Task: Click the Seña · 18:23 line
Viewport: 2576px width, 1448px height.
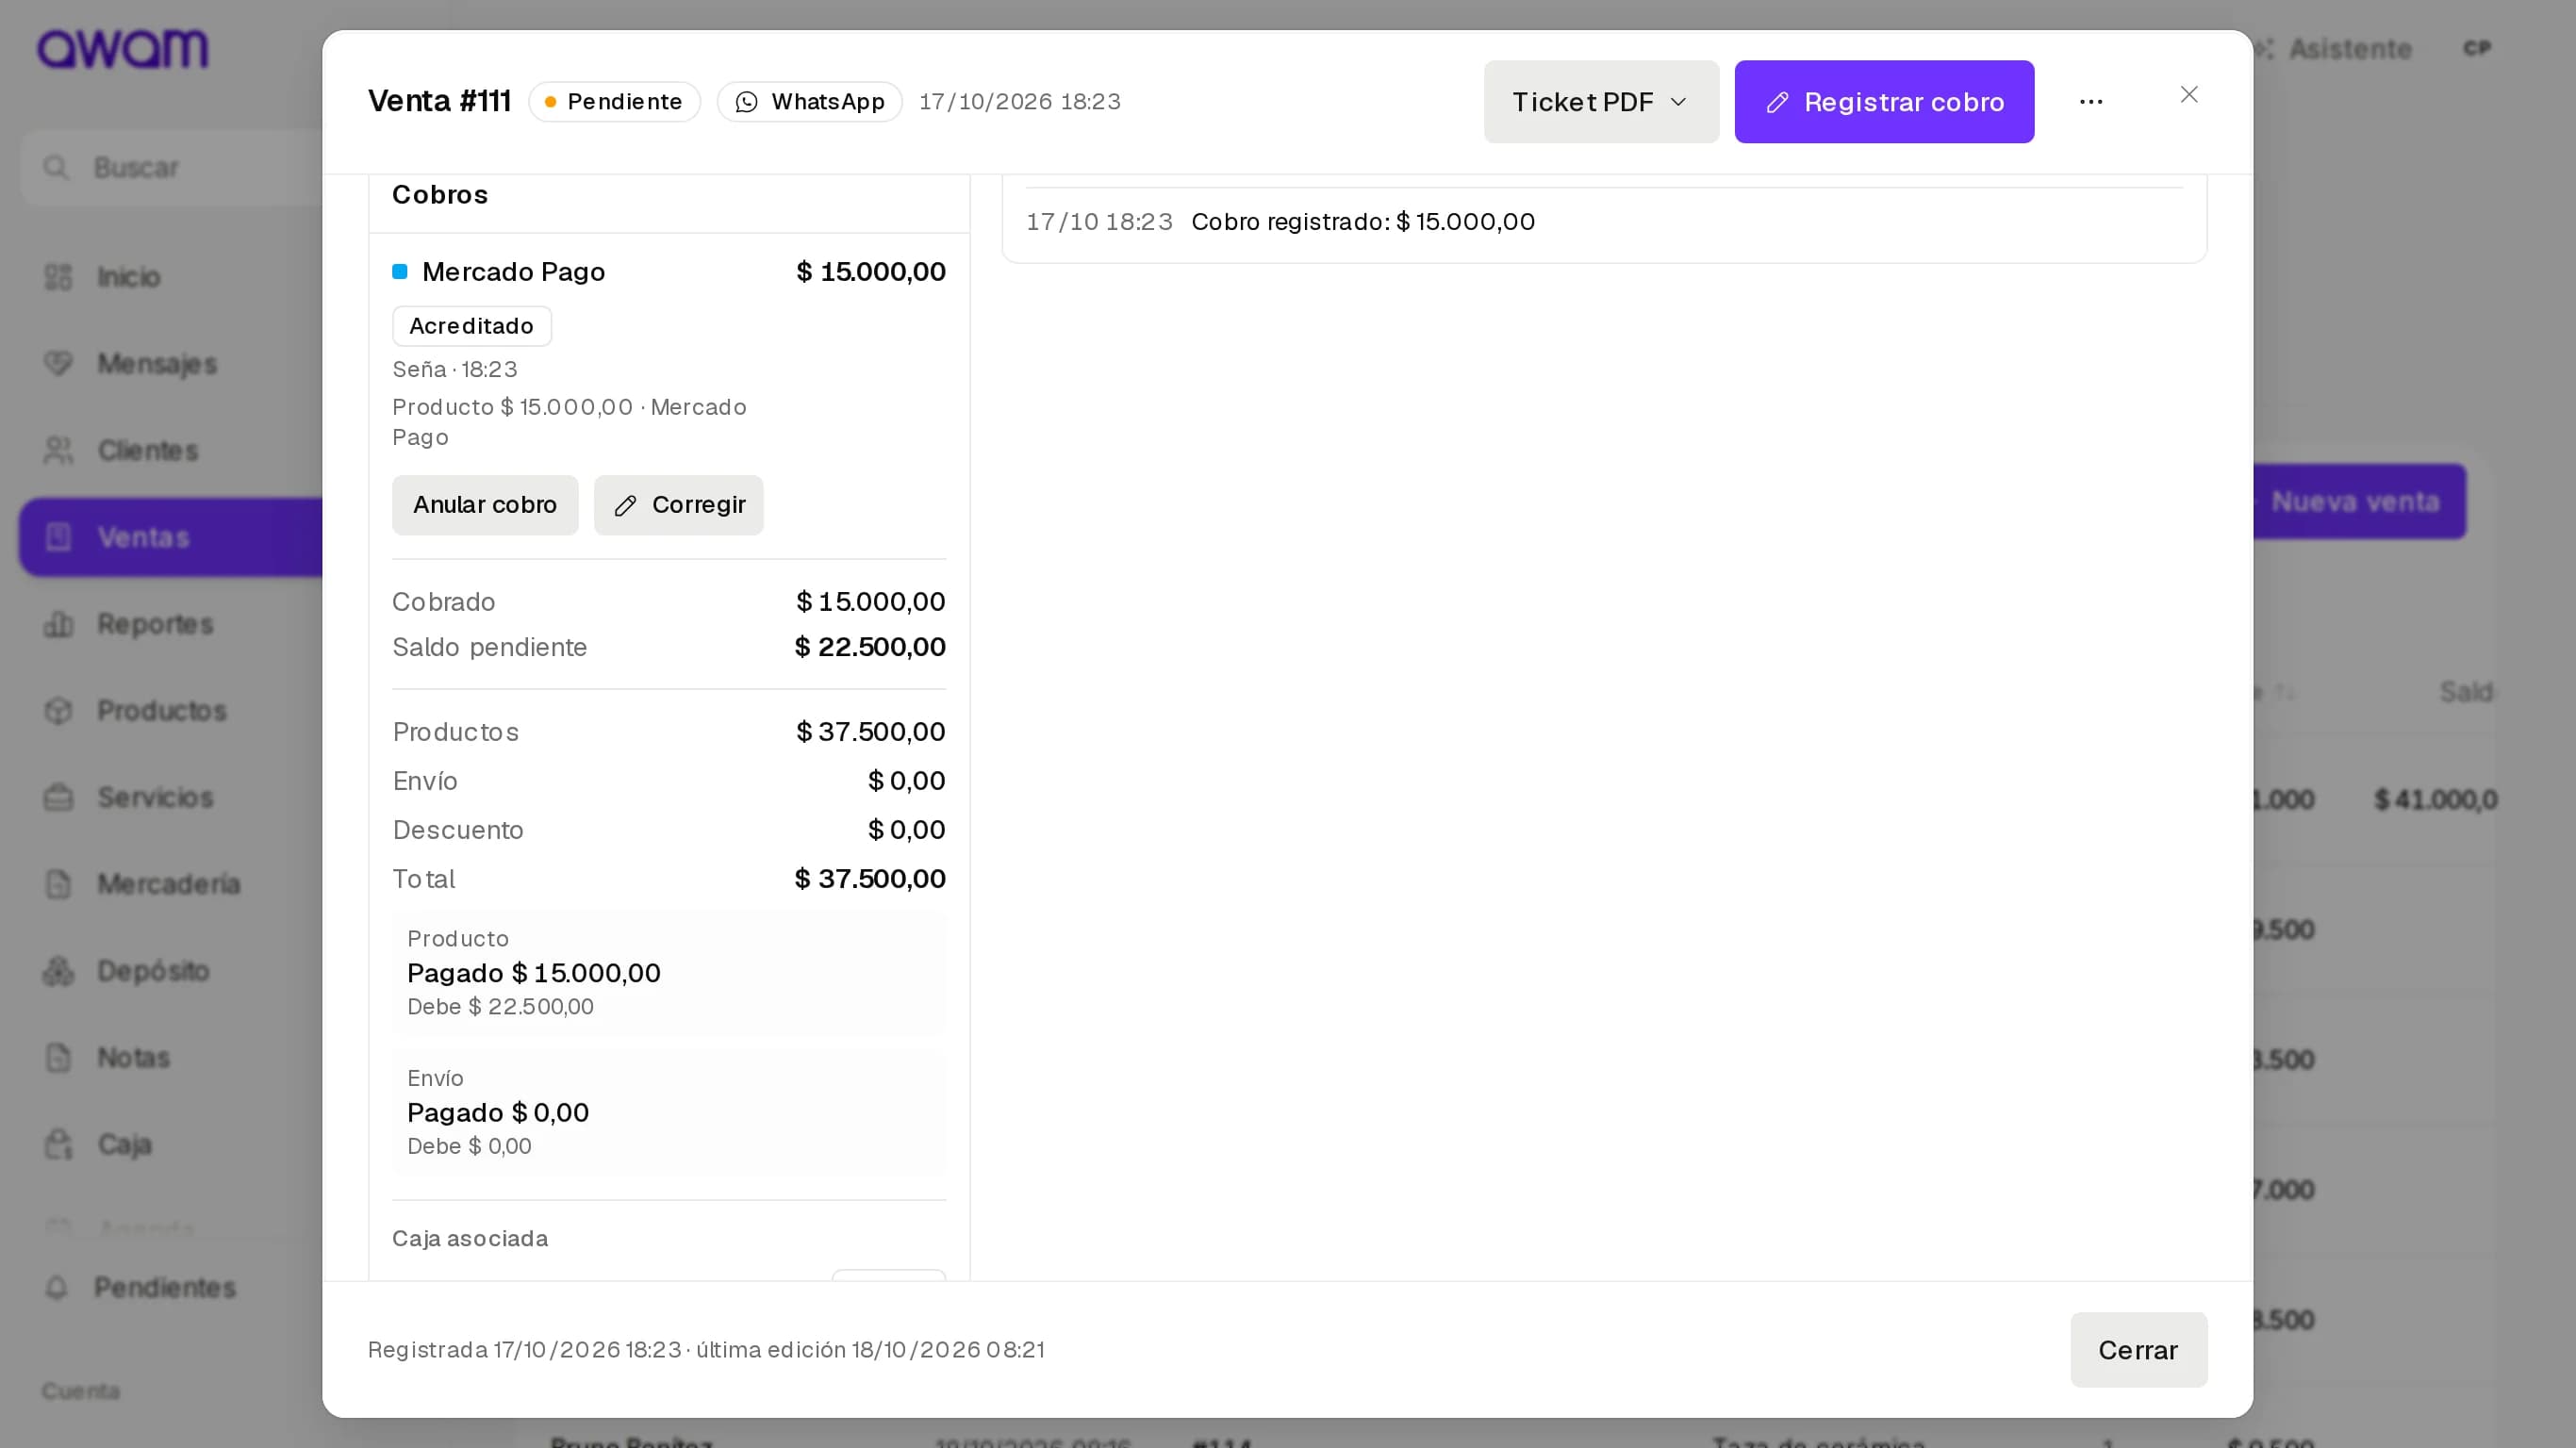Action: [x=455, y=370]
